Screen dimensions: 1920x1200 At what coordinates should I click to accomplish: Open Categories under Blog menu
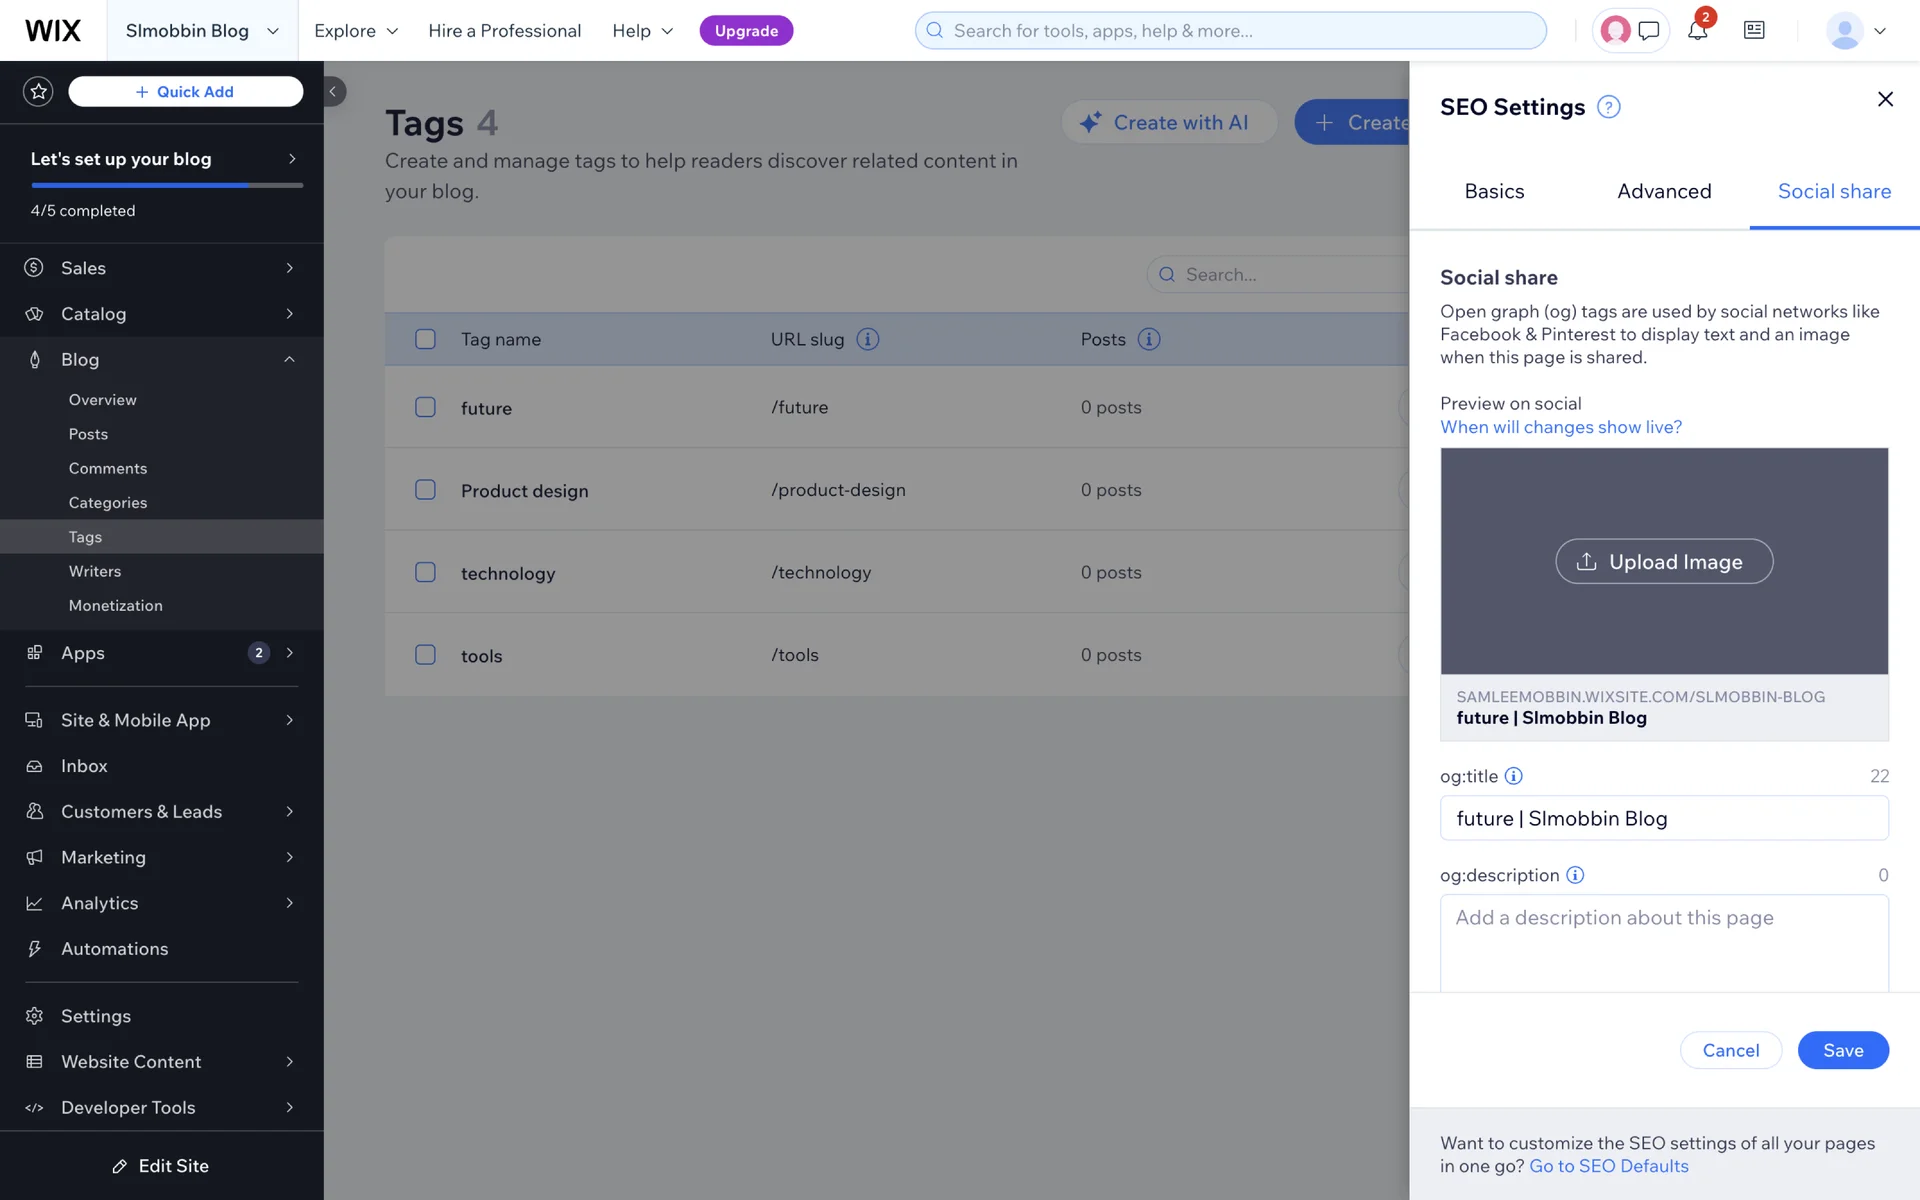coord(108,502)
